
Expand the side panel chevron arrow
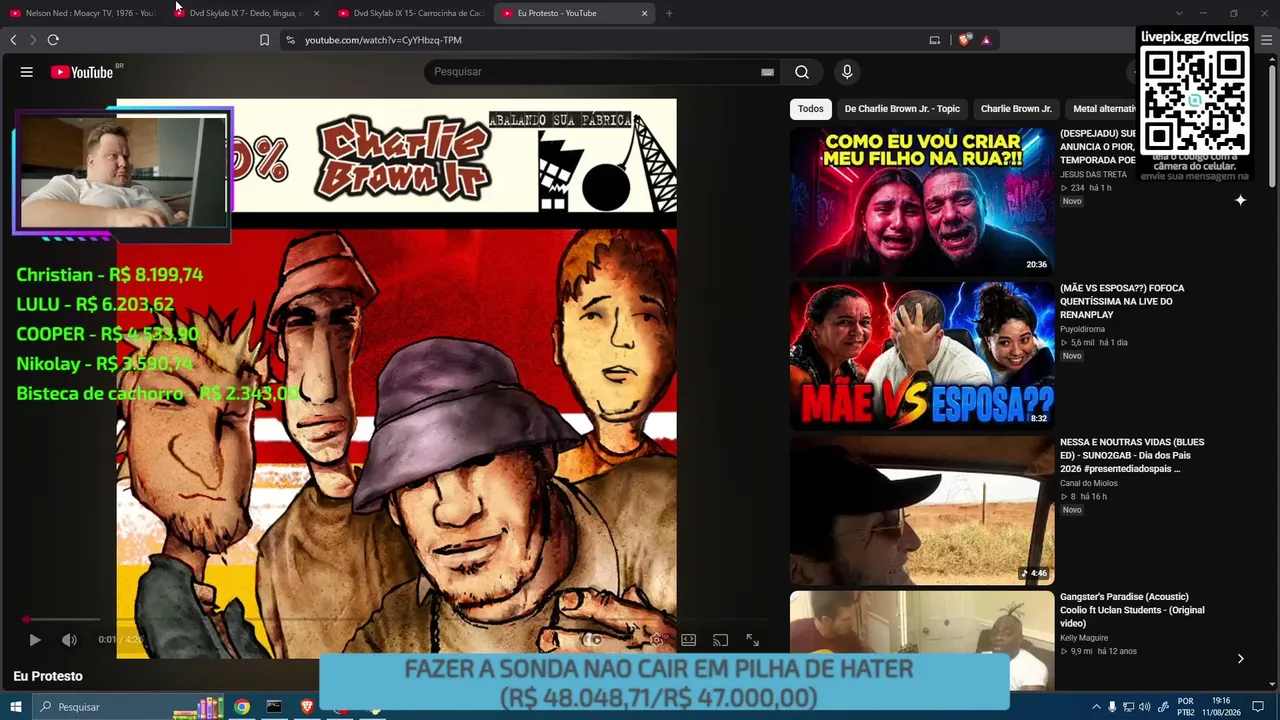point(1240,658)
